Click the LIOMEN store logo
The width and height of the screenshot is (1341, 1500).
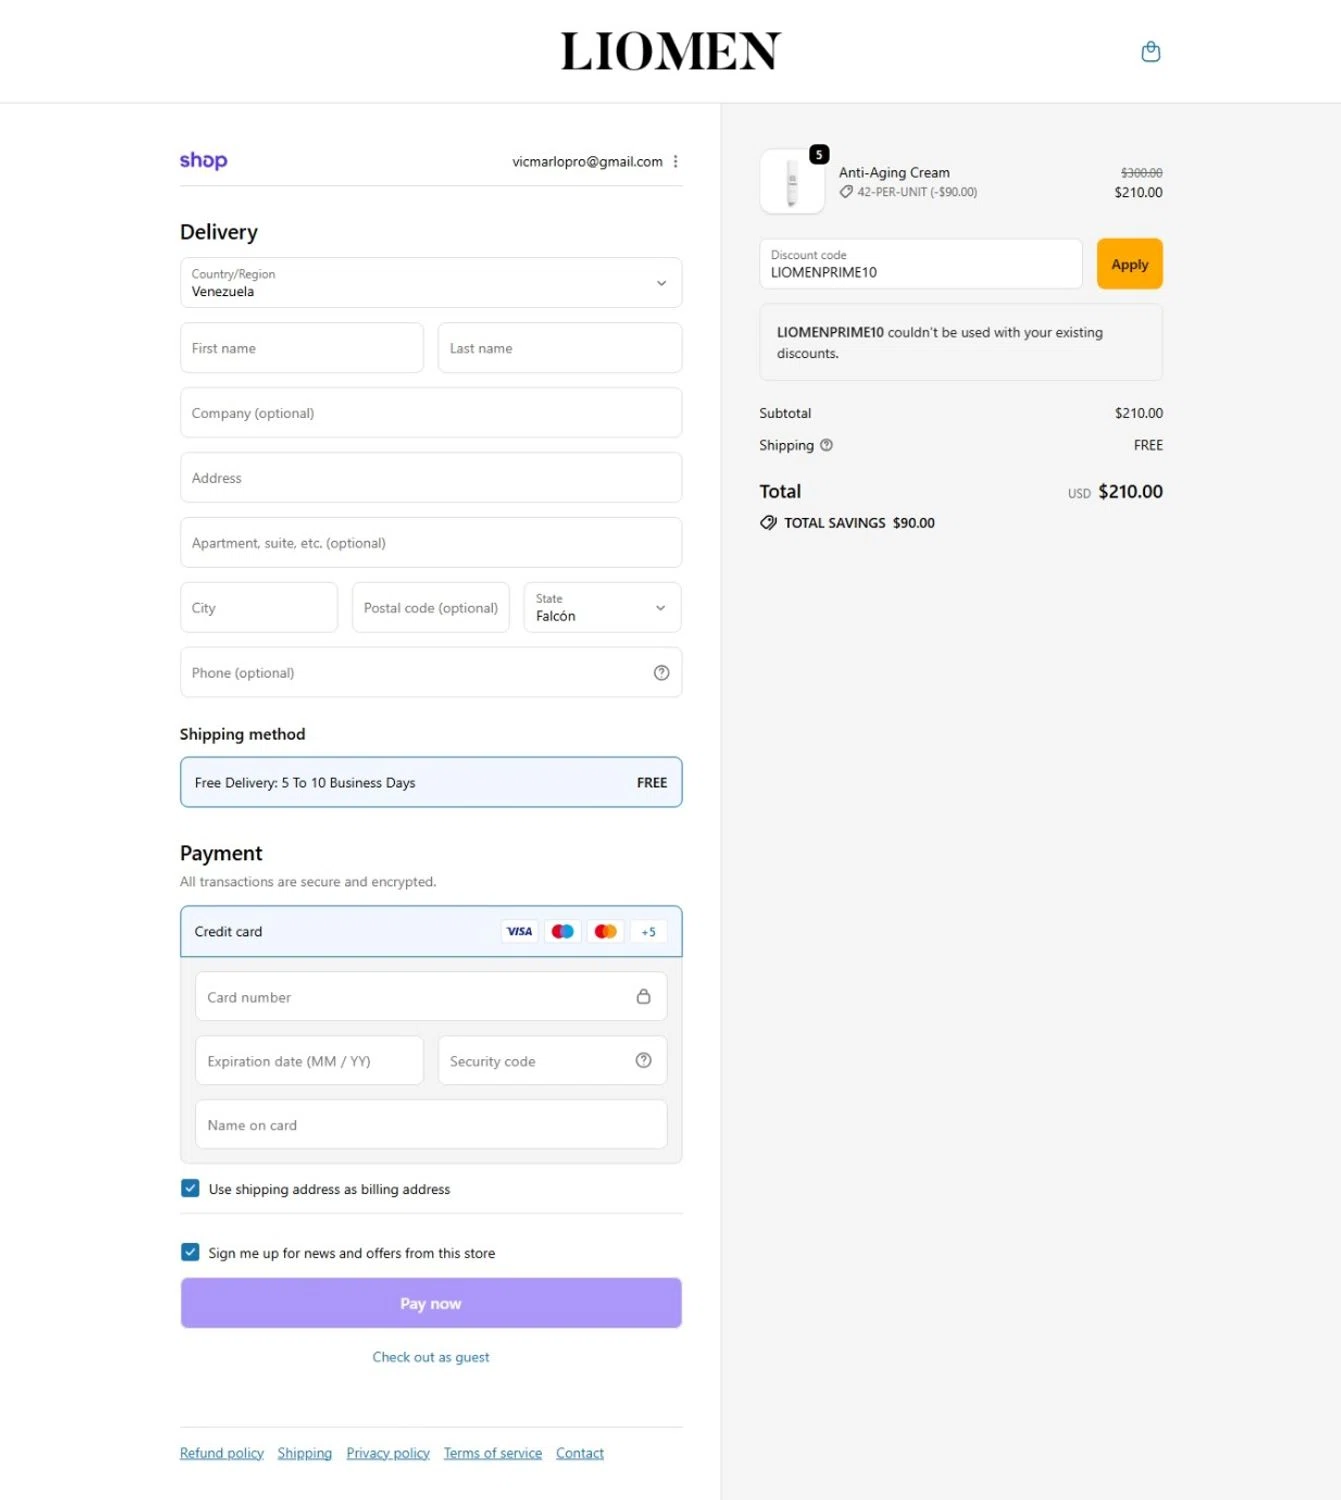pos(670,51)
